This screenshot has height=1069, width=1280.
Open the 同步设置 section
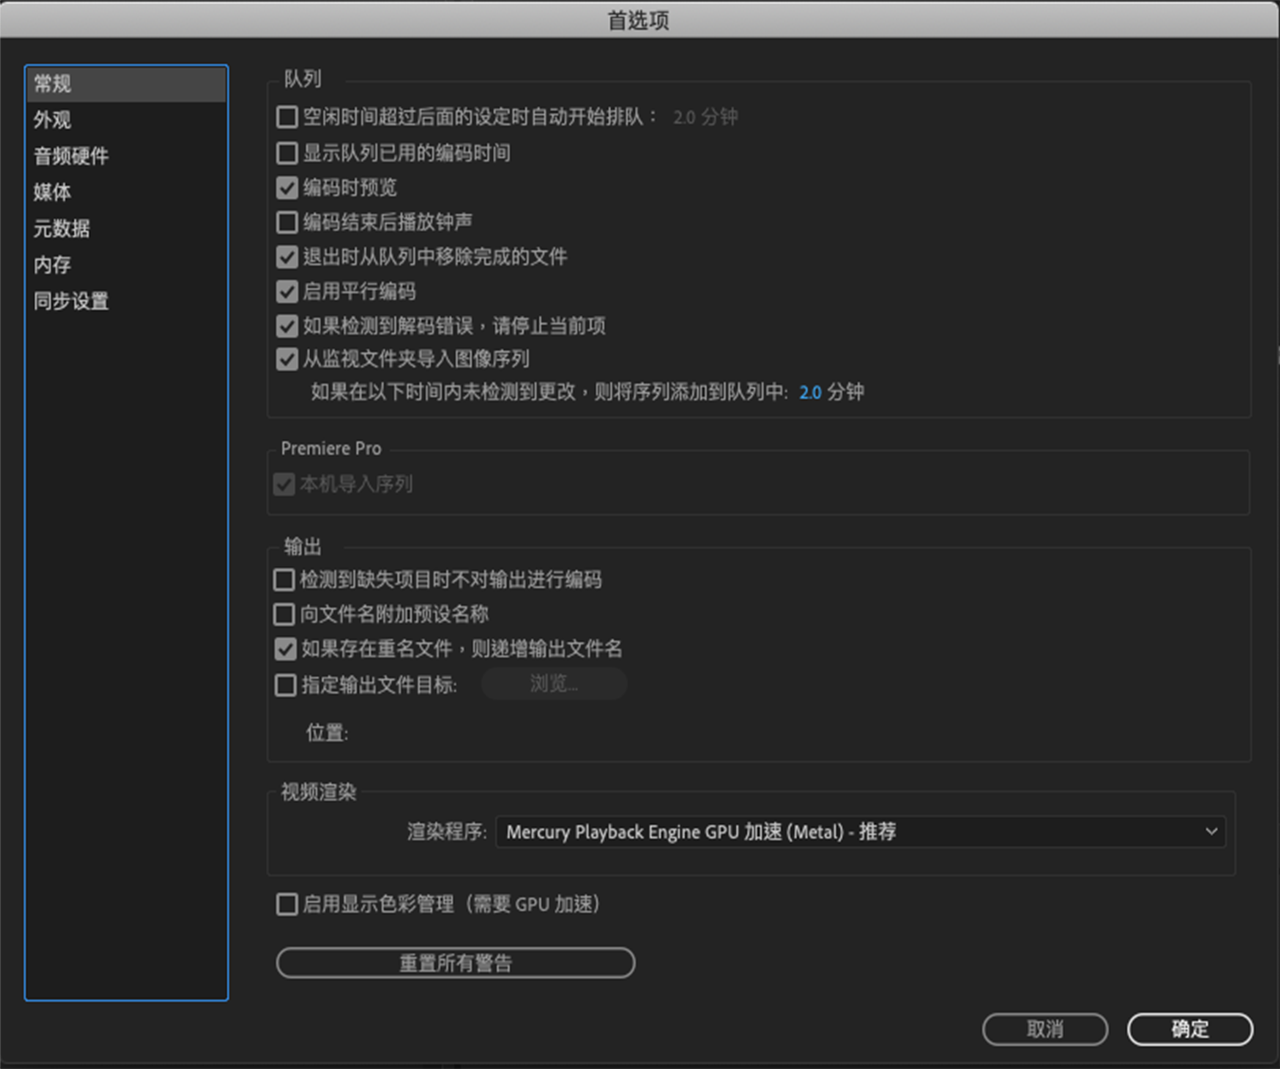coord(71,301)
